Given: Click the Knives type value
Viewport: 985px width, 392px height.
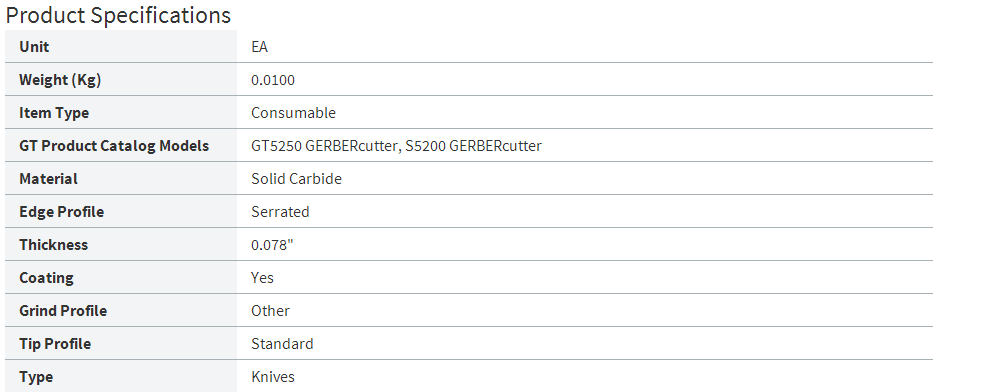Looking at the screenshot, I should point(273,377).
